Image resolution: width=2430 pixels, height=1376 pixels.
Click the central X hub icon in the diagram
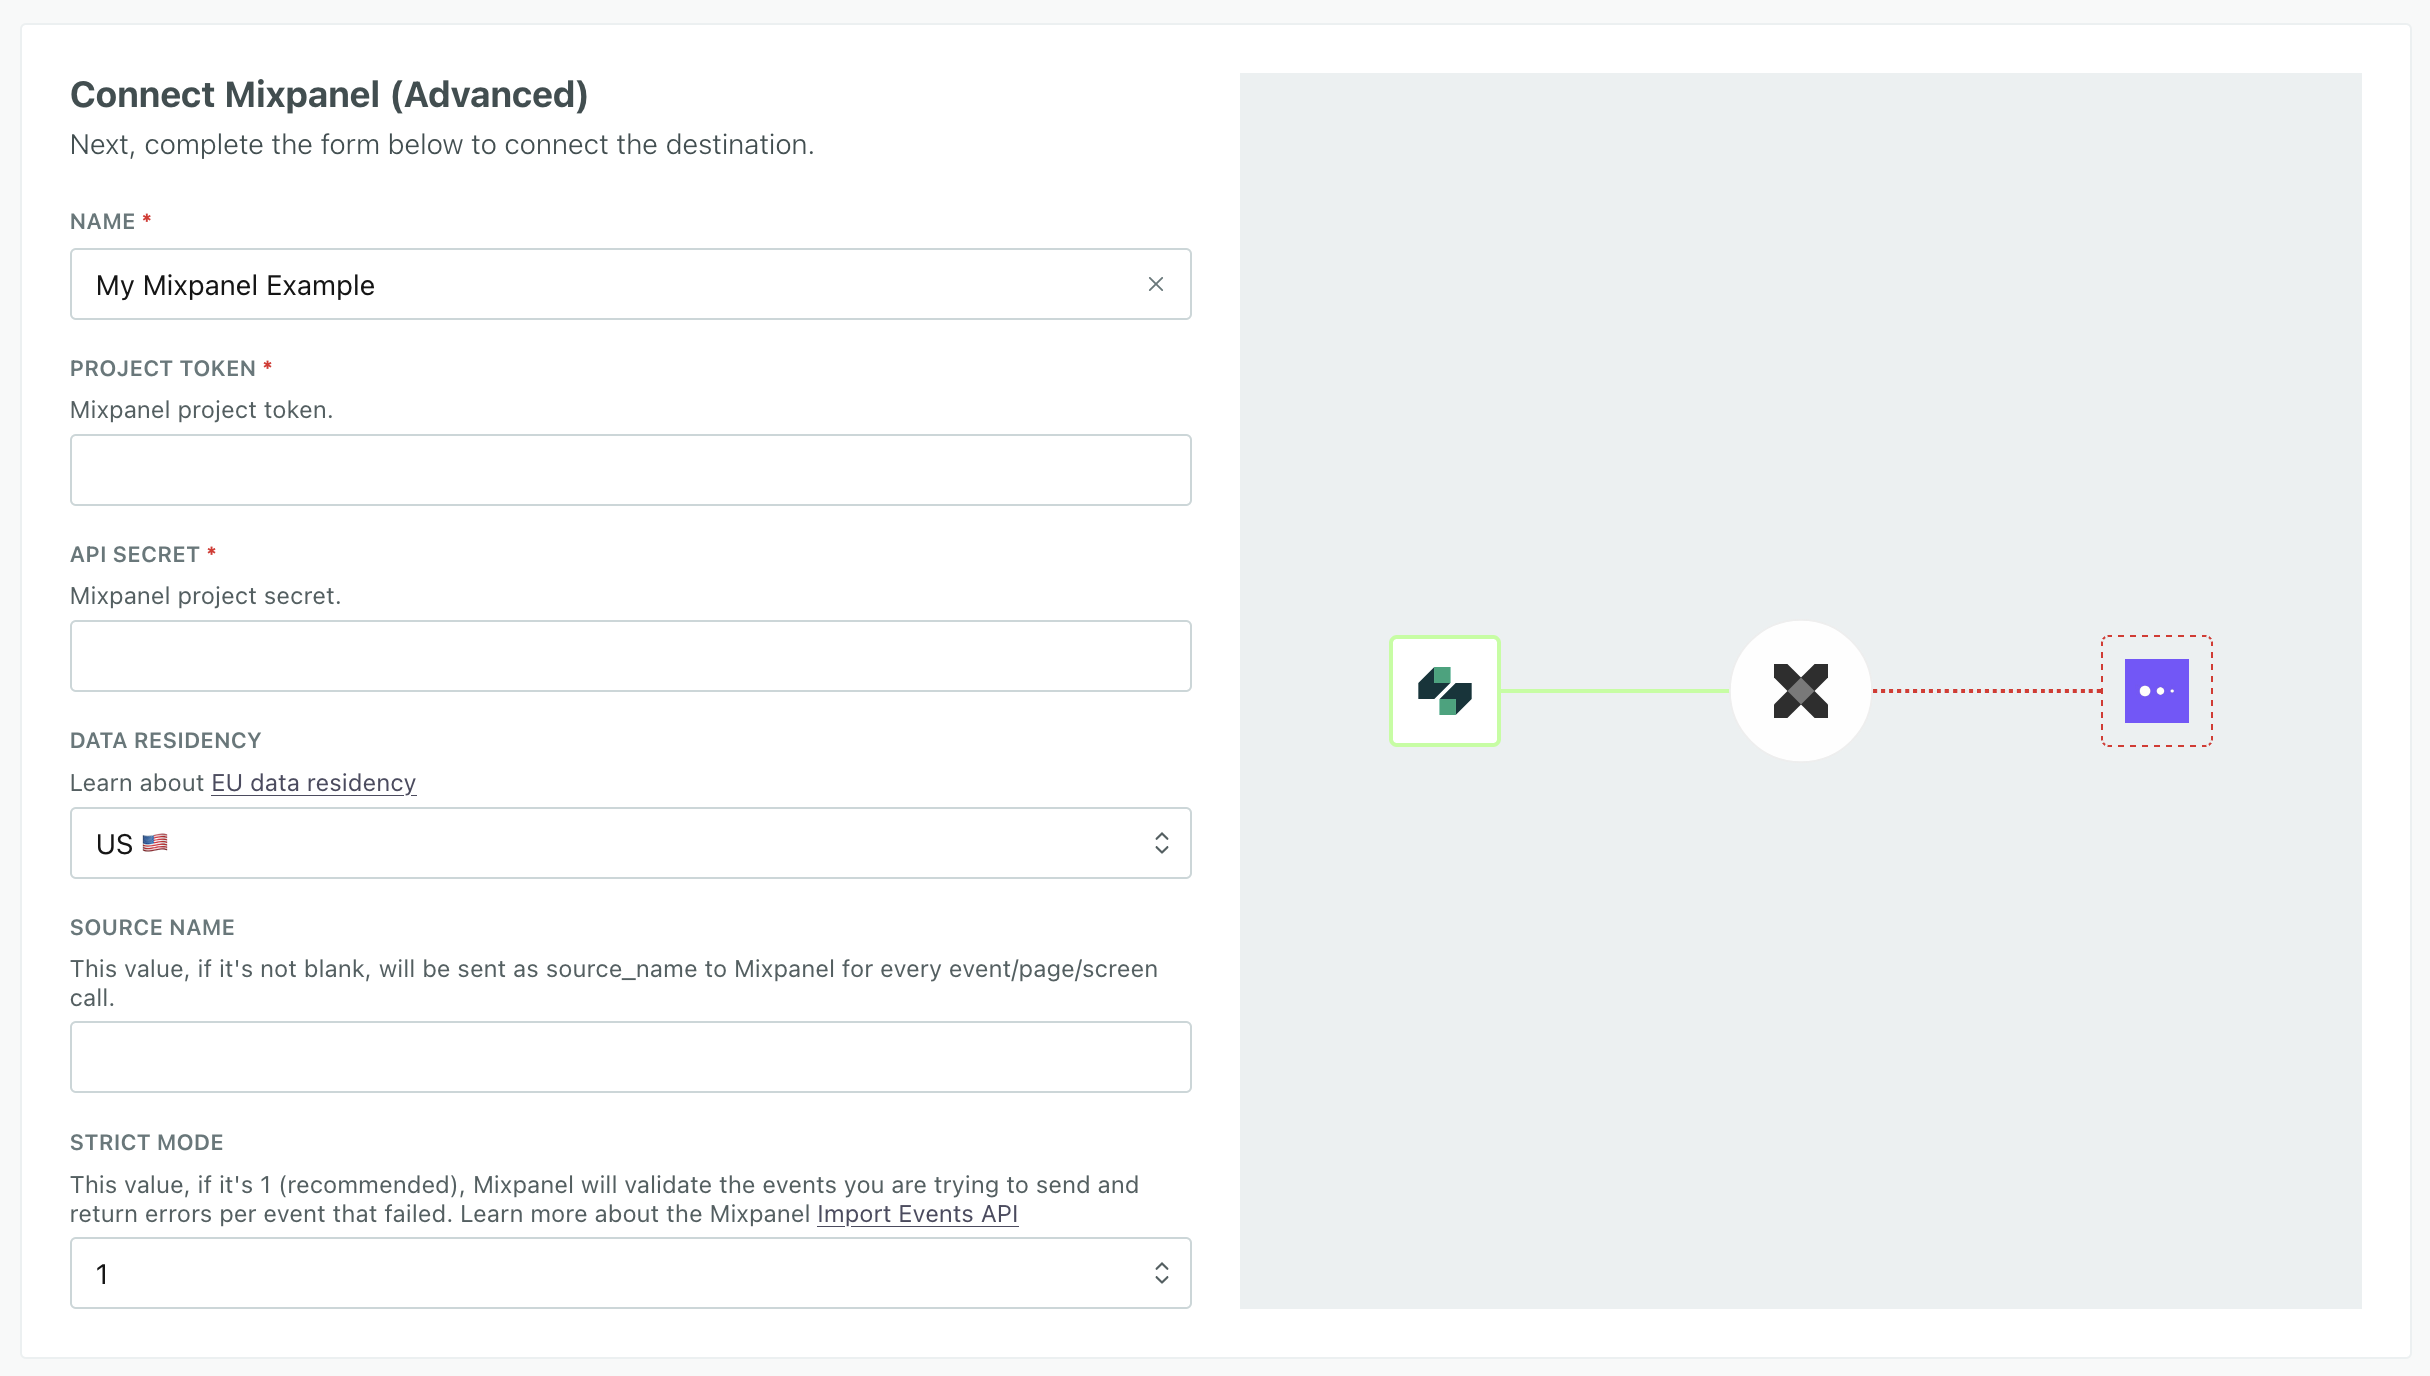pos(1800,691)
